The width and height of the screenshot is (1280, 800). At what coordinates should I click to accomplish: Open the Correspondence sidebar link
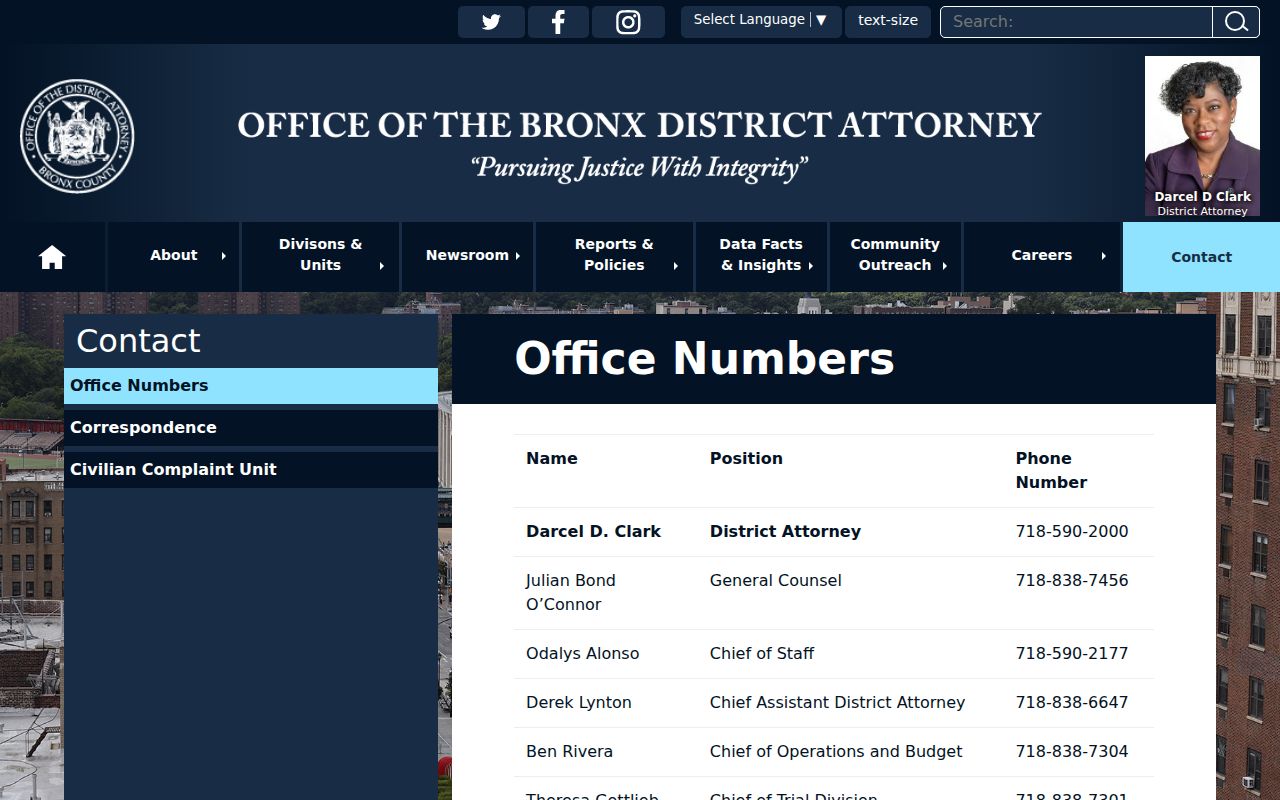[x=251, y=428]
